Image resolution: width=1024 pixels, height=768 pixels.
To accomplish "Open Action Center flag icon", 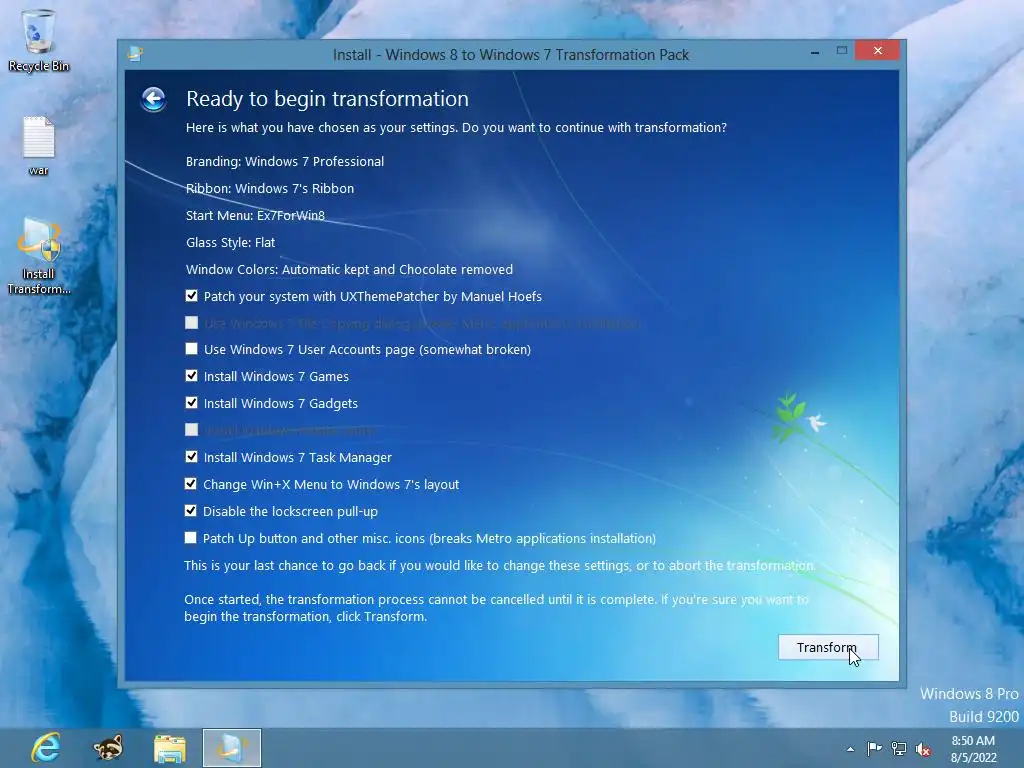I will pyautogui.click(x=874, y=749).
